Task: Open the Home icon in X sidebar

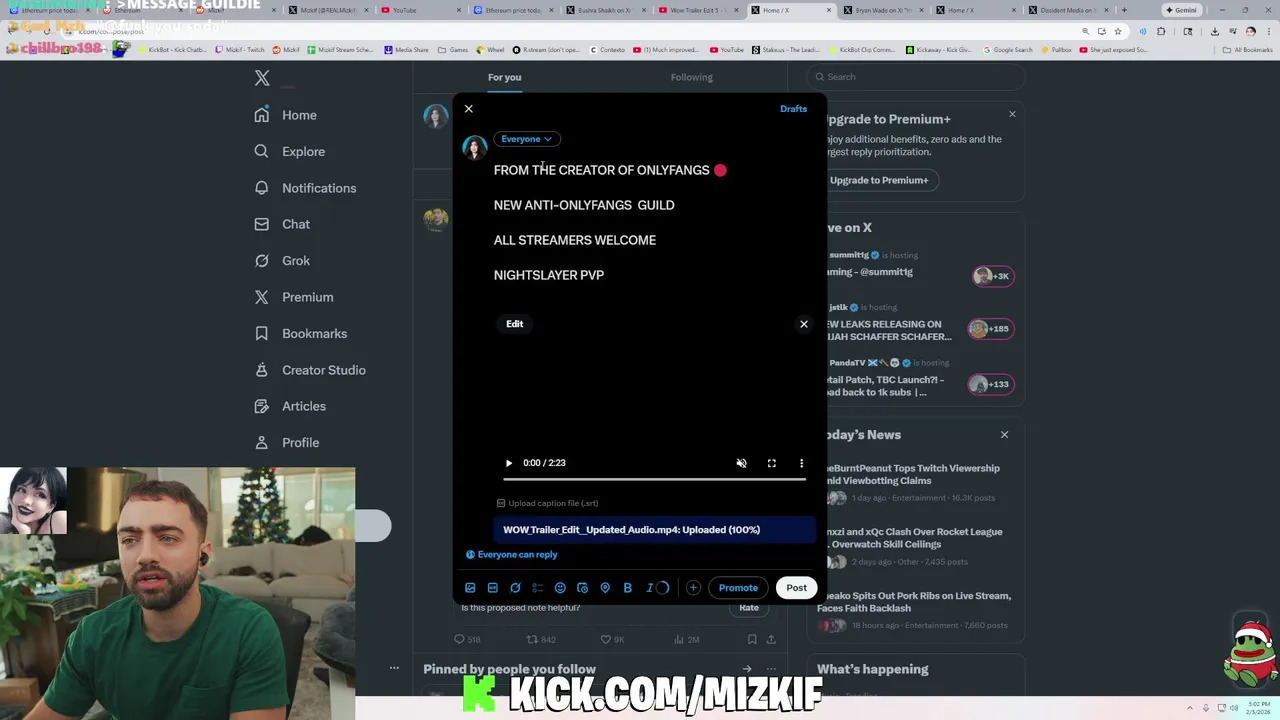Action: (x=262, y=115)
